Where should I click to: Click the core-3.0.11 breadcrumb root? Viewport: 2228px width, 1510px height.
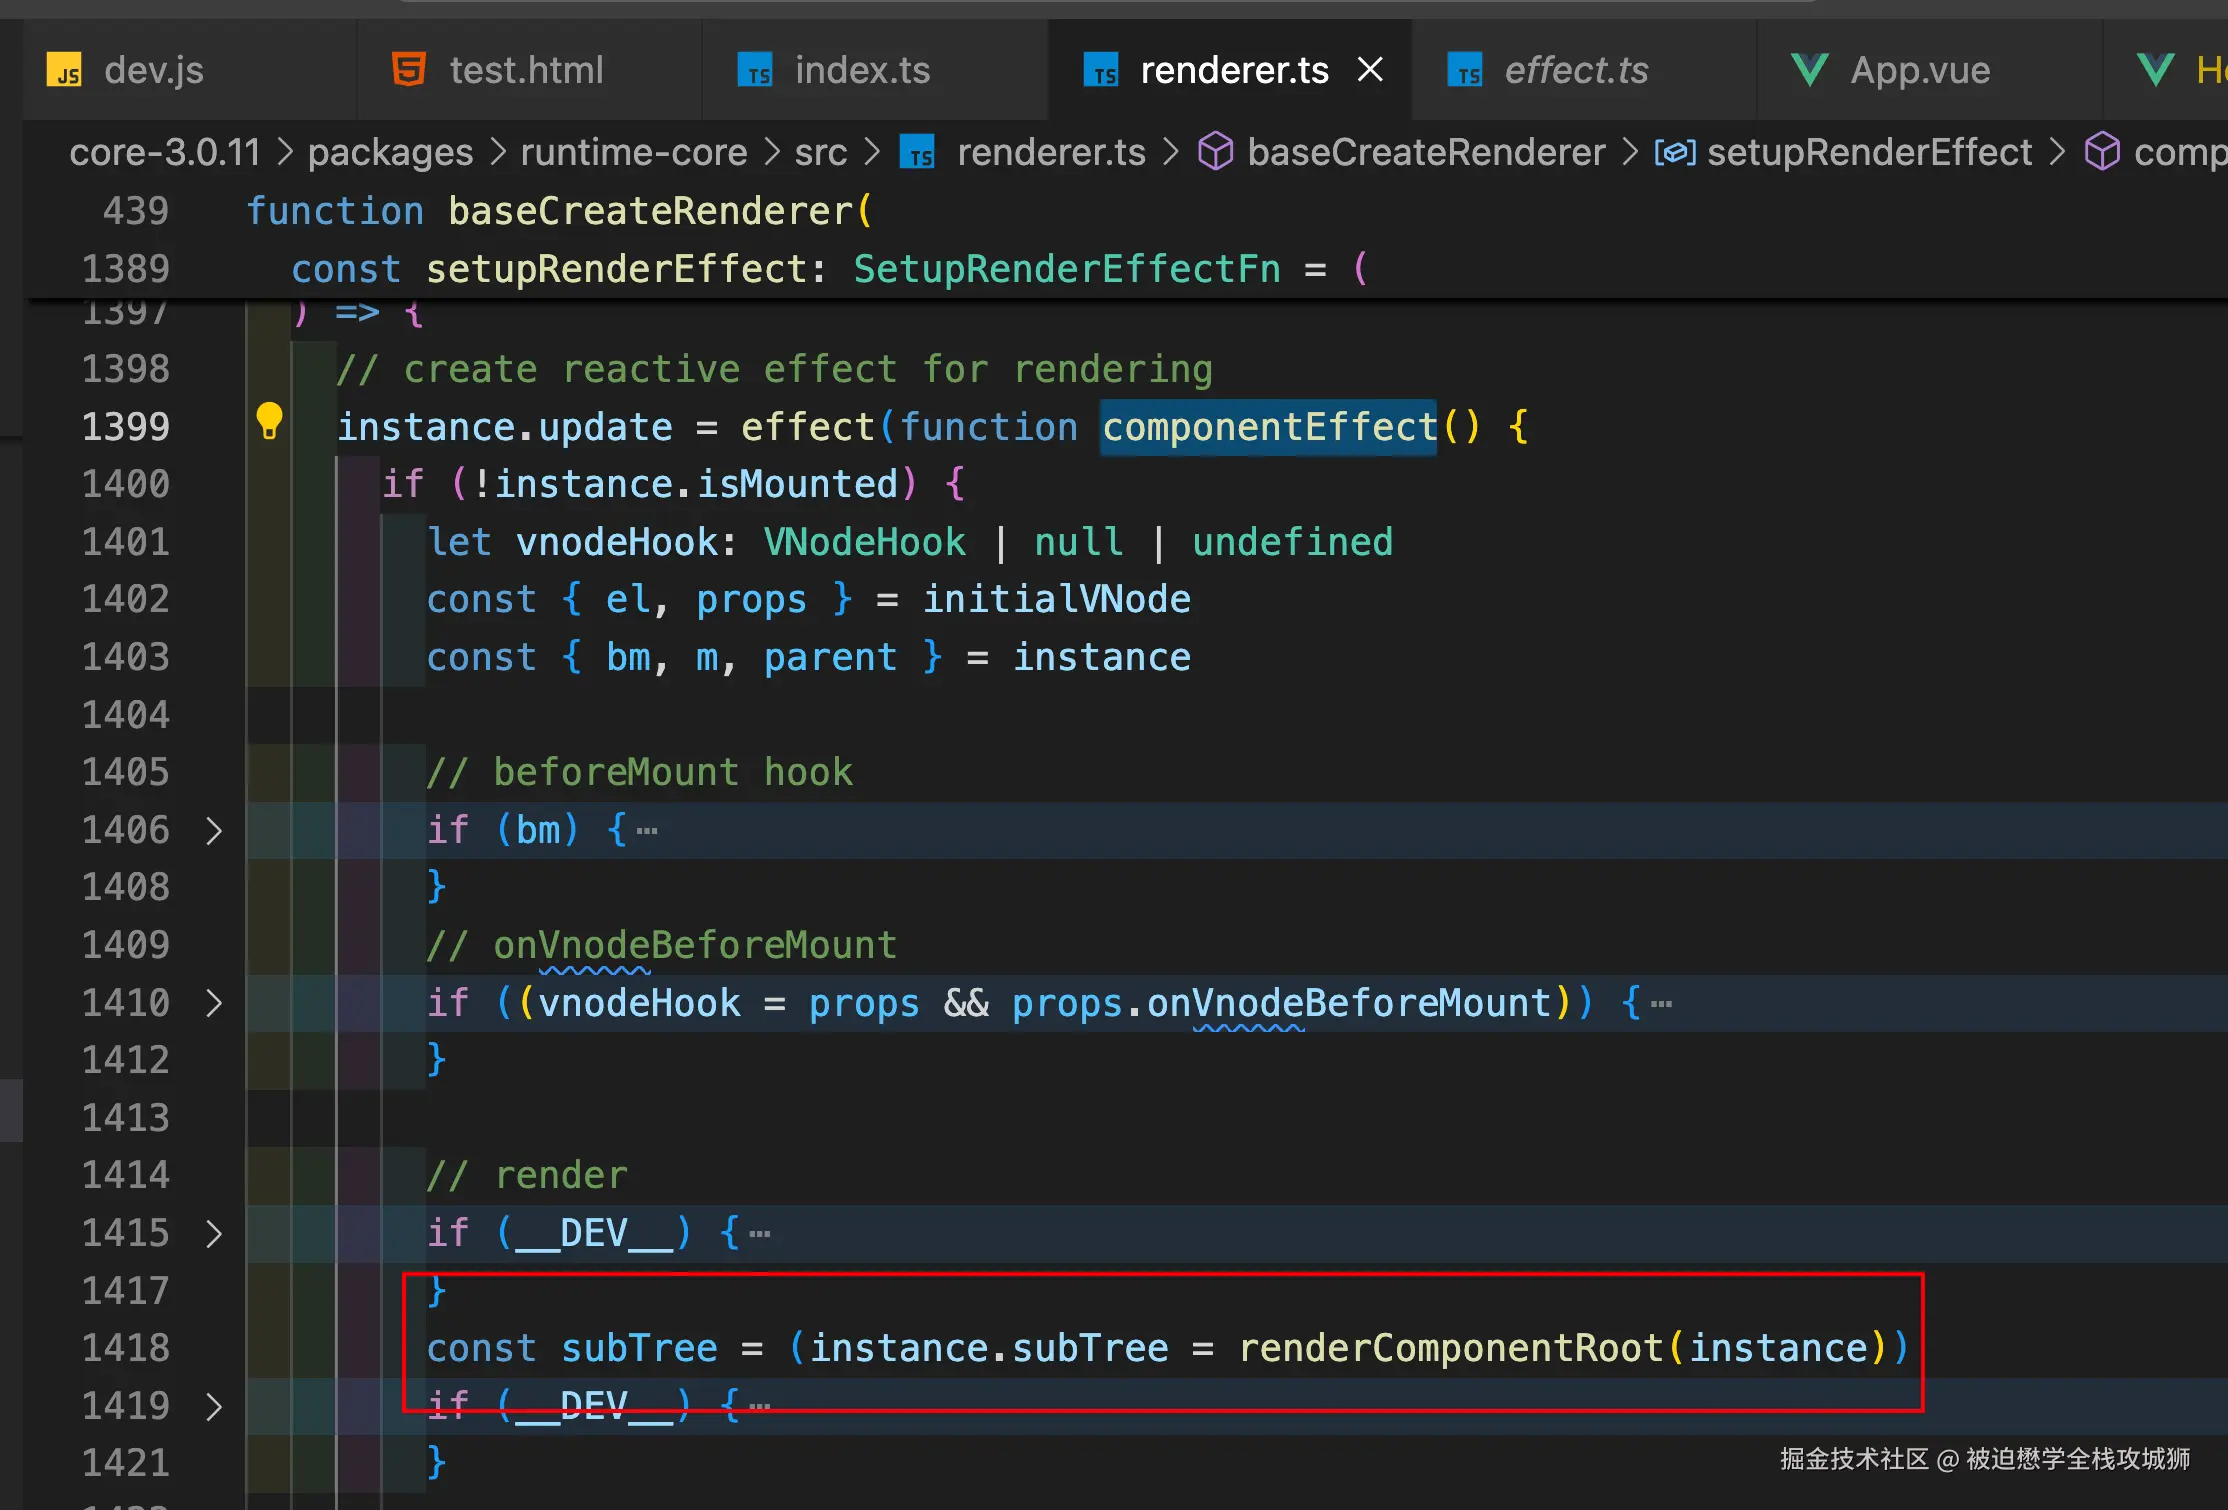point(164,152)
